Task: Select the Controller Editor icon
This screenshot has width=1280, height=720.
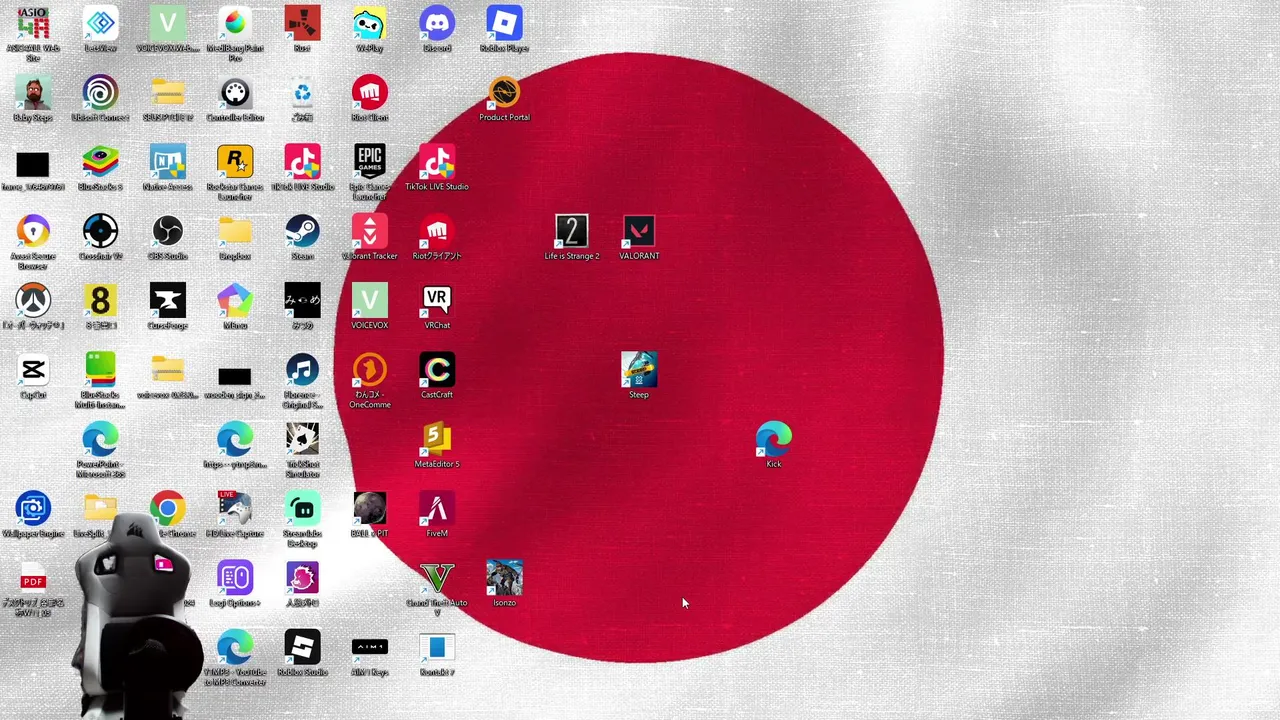Action: point(235,93)
